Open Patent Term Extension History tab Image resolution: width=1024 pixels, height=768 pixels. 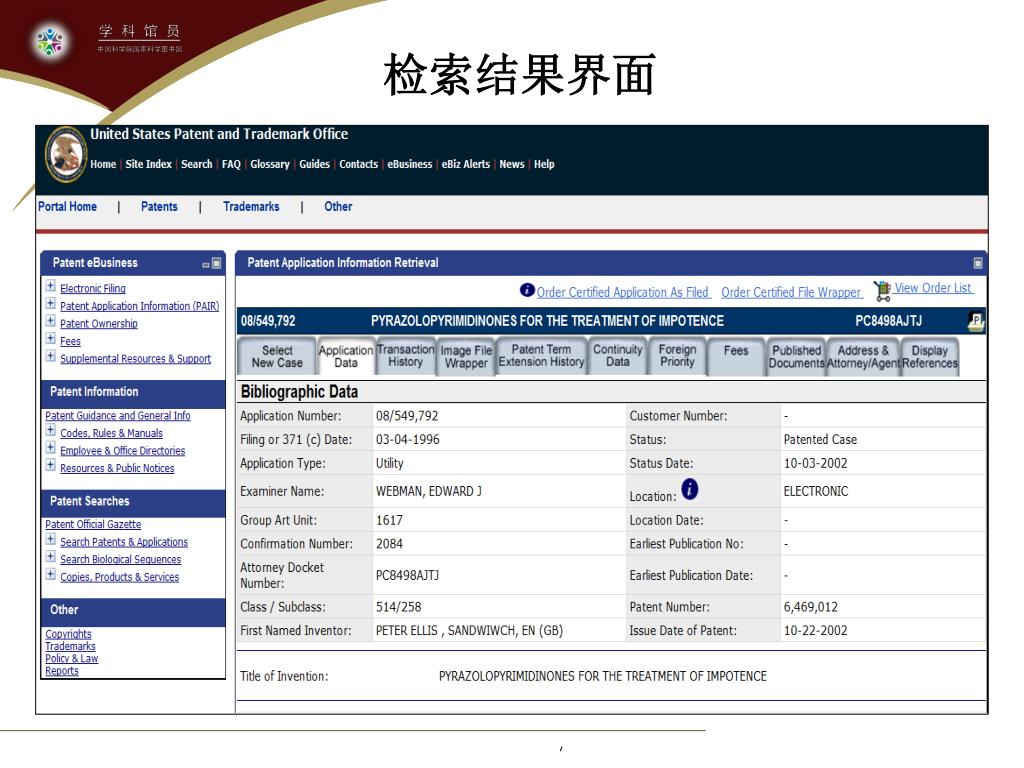pyautogui.click(x=541, y=357)
